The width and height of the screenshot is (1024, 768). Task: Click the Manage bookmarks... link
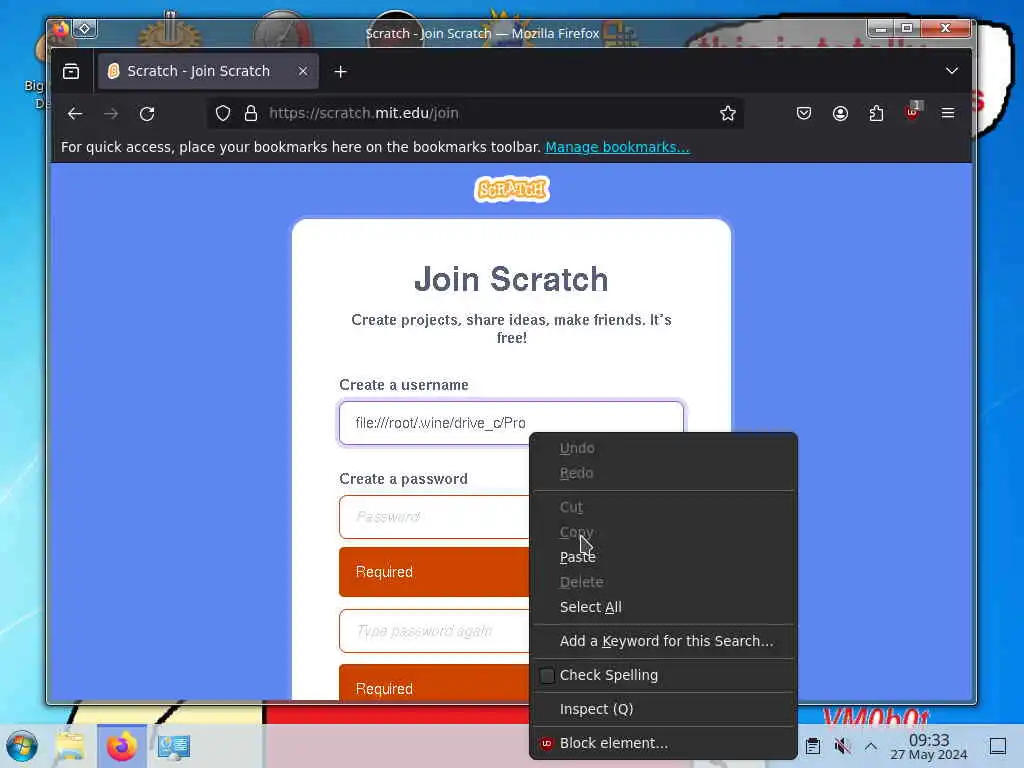coord(617,147)
